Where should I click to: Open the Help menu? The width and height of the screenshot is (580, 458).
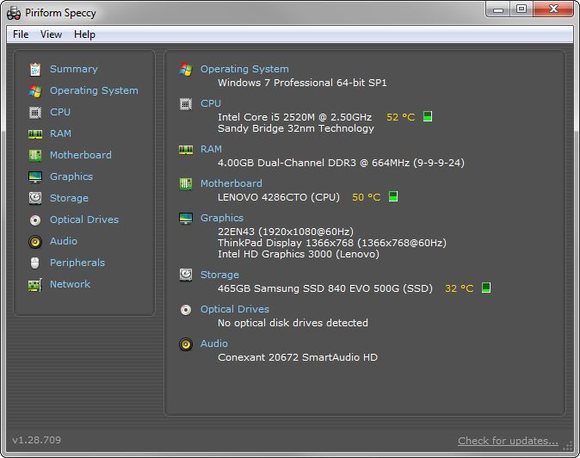tap(85, 34)
